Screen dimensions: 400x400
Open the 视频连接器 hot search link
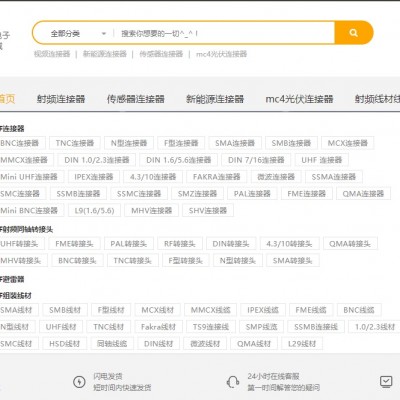52,54
